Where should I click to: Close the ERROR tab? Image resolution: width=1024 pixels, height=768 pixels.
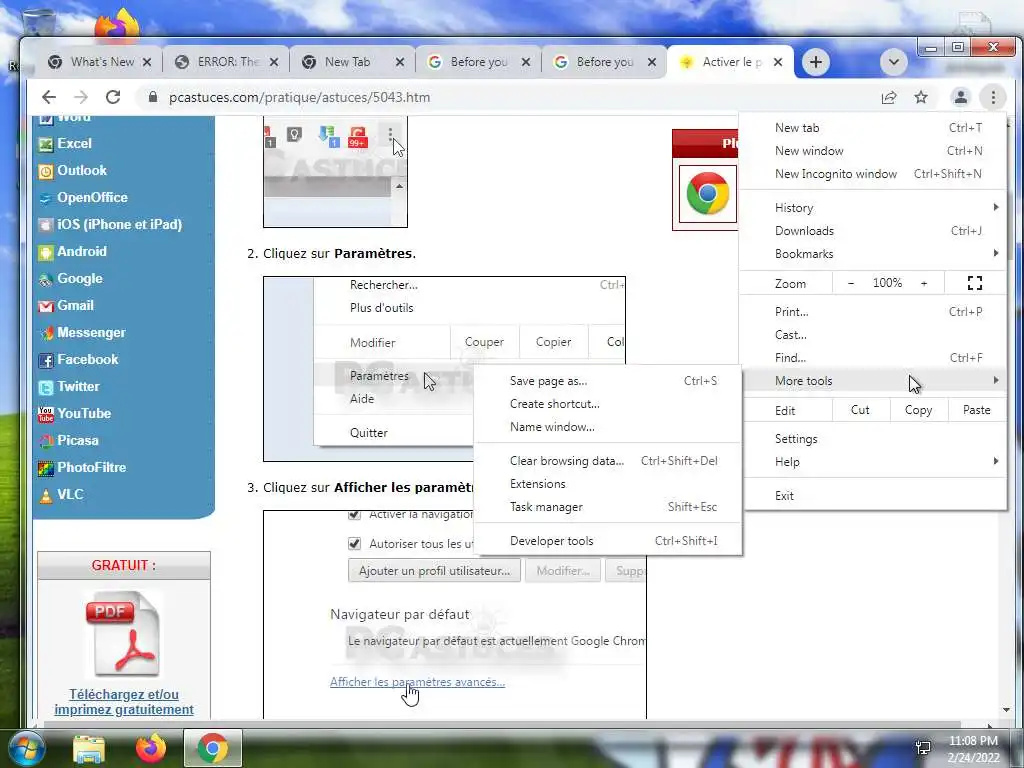pyautogui.click(x=274, y=62)
